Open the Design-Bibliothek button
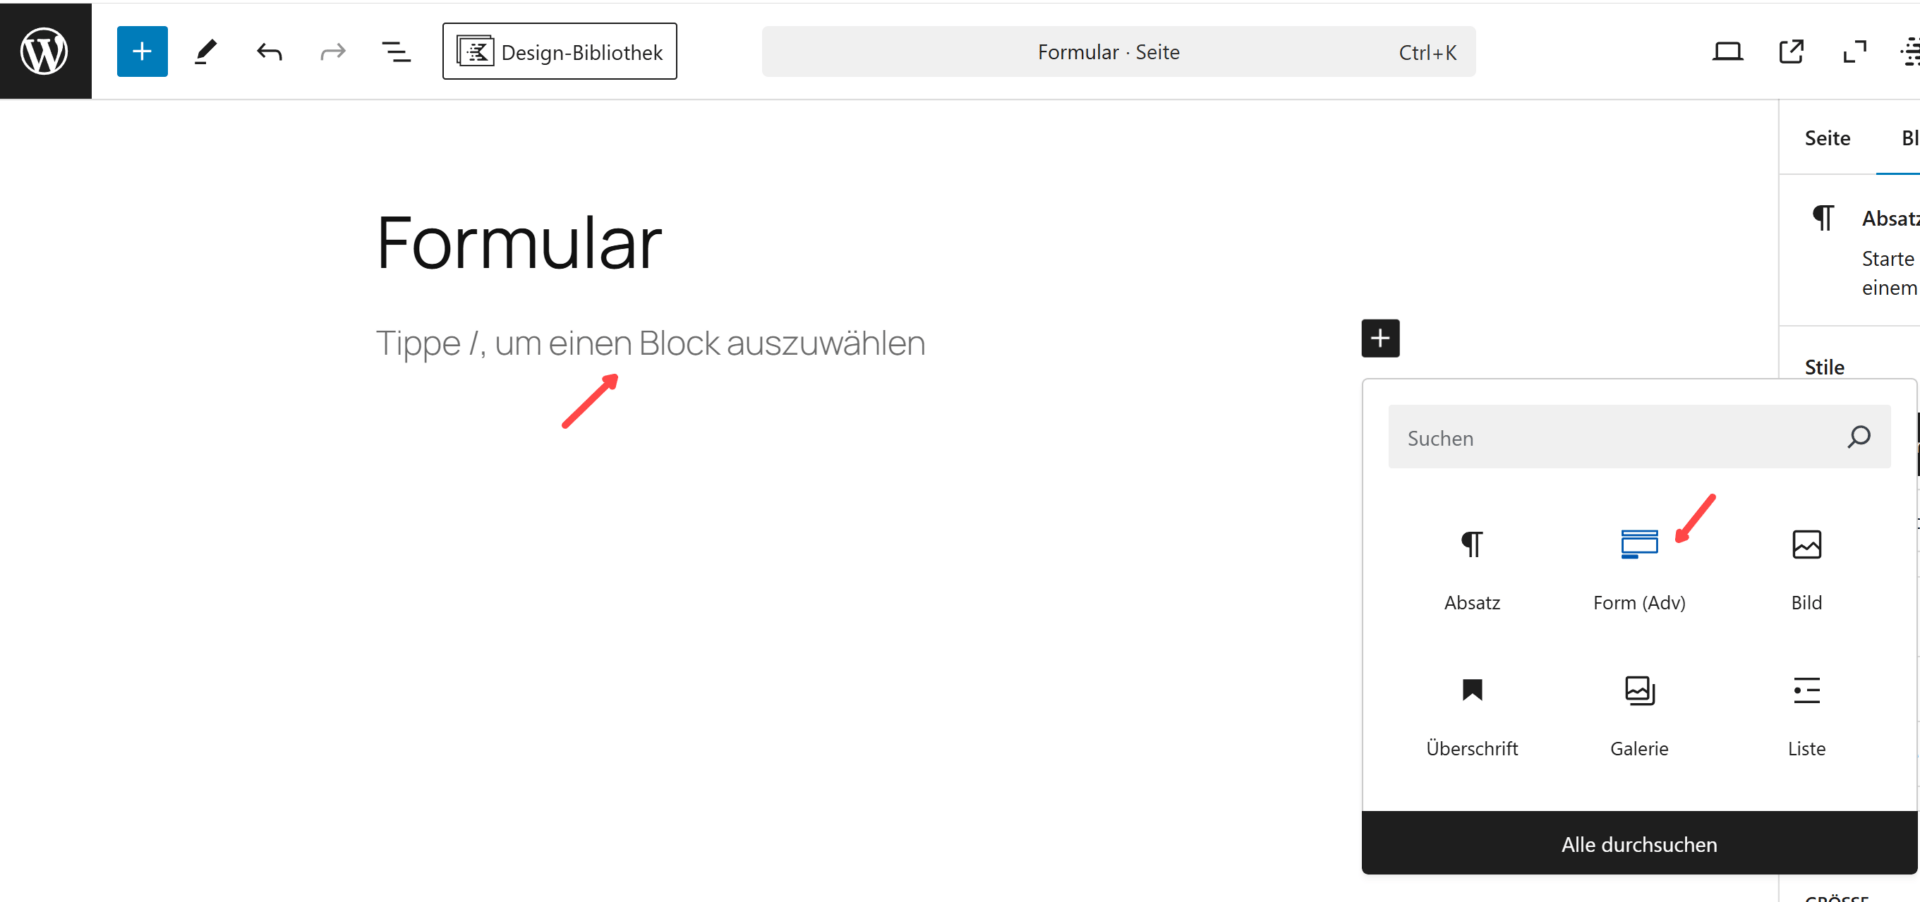Image resolution: width=1920 pixels, height=902 pixels. (559, 51)
